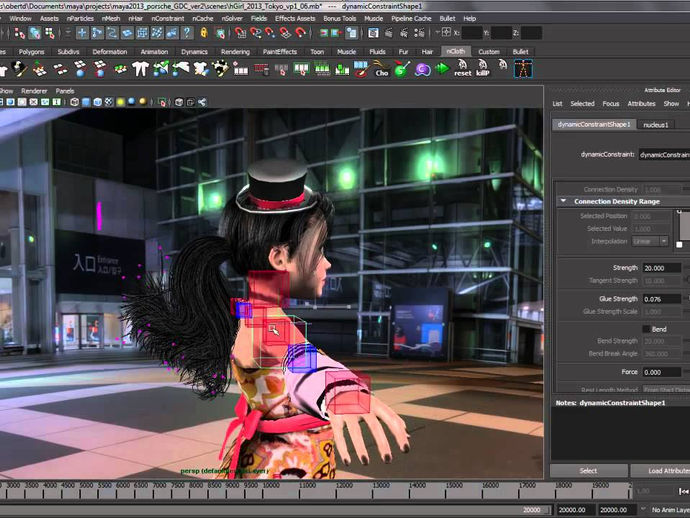Image resolution: width=690 pixels, height=518 pixels.
Task: Toggle textured display checker icon
Action: (x=109, y=102)
